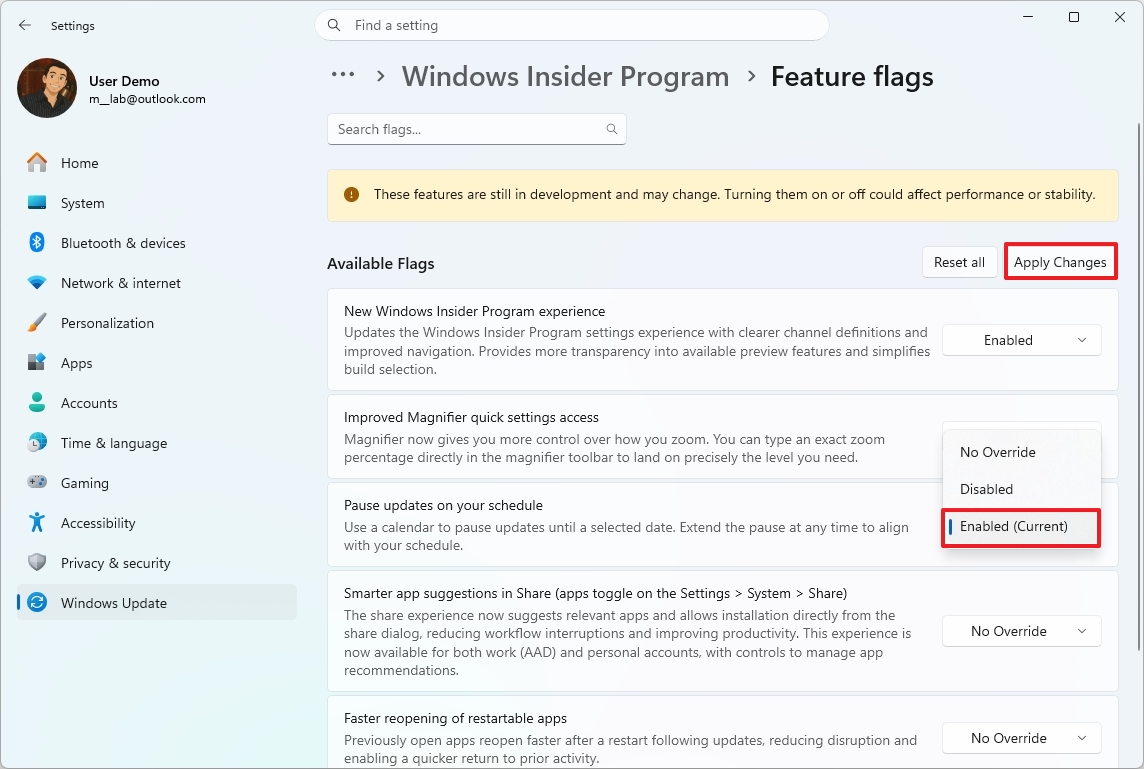Select Disabled in the open list

click(x=1021, y=490)
